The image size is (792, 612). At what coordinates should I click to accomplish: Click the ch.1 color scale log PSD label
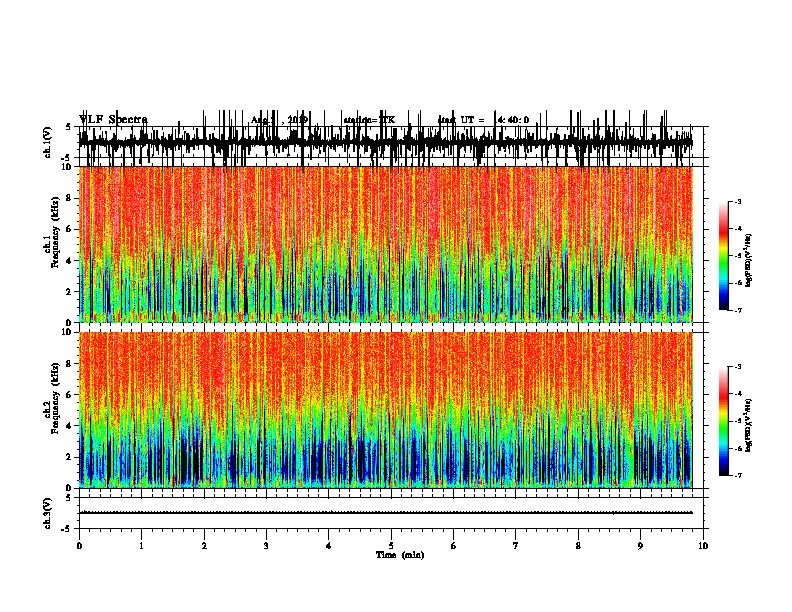click(749, 261)
